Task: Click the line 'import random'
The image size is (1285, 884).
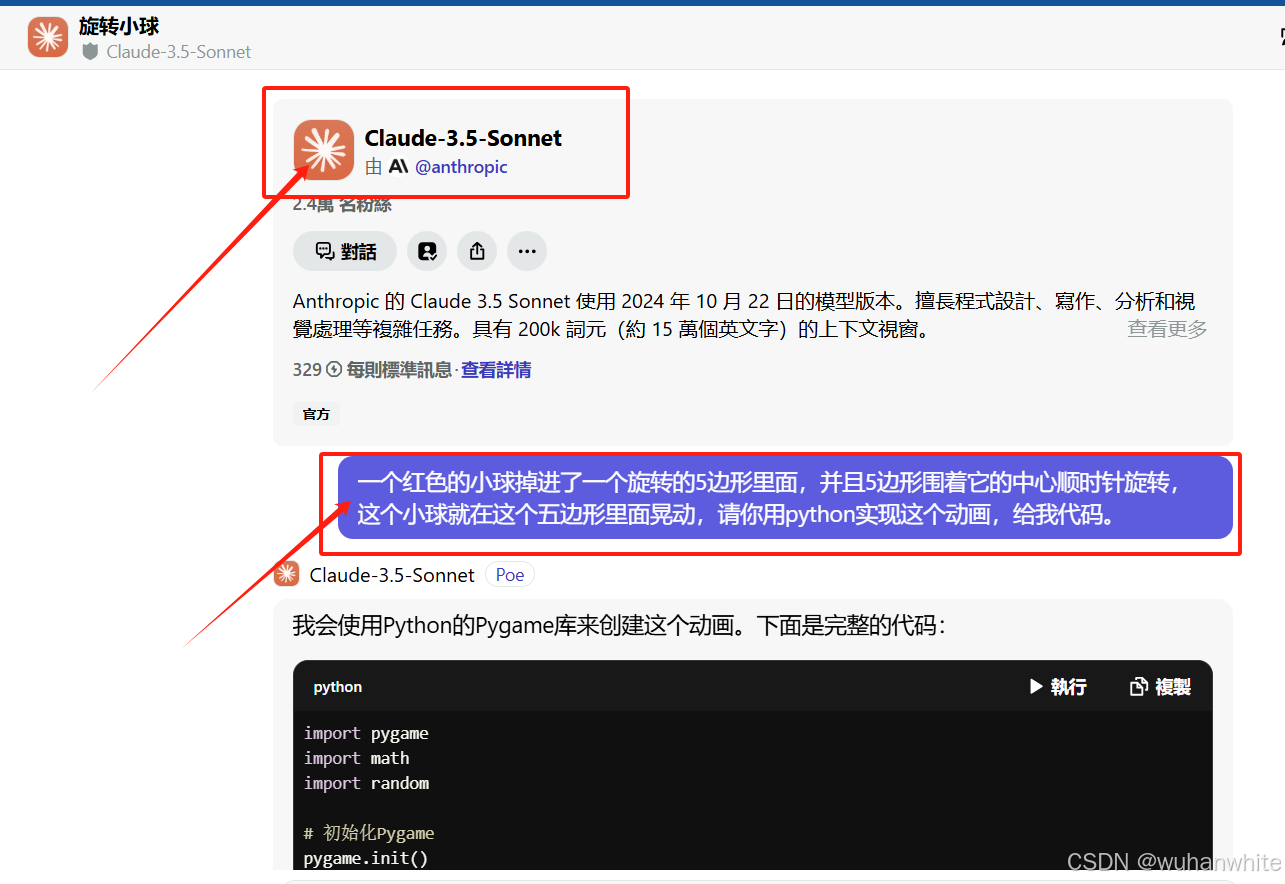Action: (366, 783)
